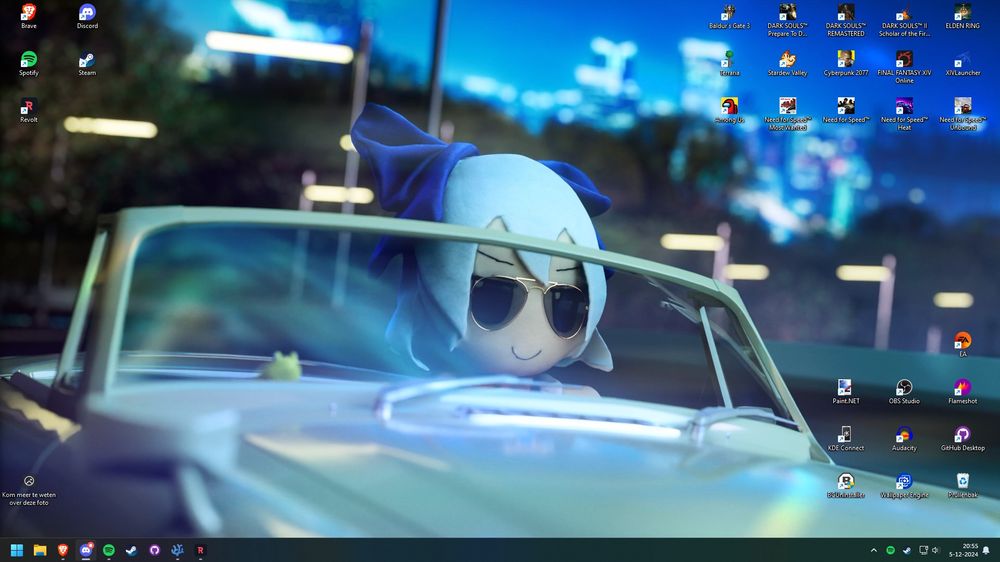Select DARK SOULS Prepare To Die shortcut

[x=788, y=20]
